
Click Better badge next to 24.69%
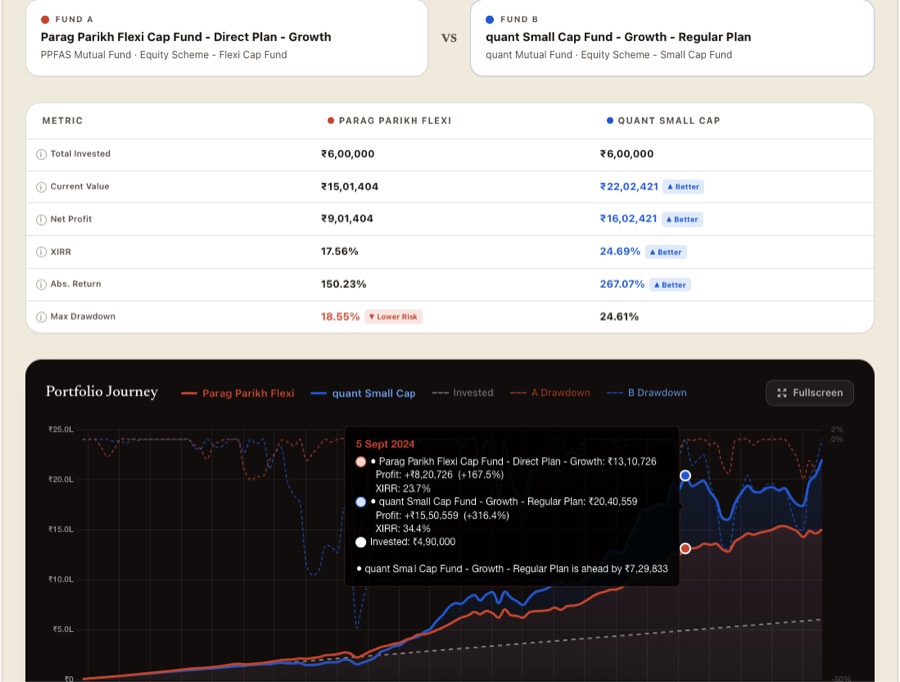[666, 252]
